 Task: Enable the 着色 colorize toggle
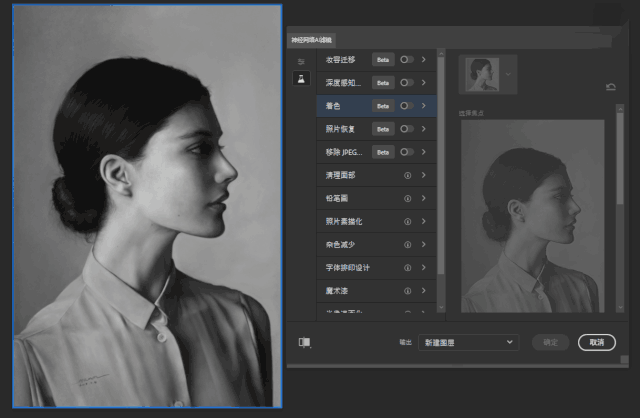click(x=406, y=105)
